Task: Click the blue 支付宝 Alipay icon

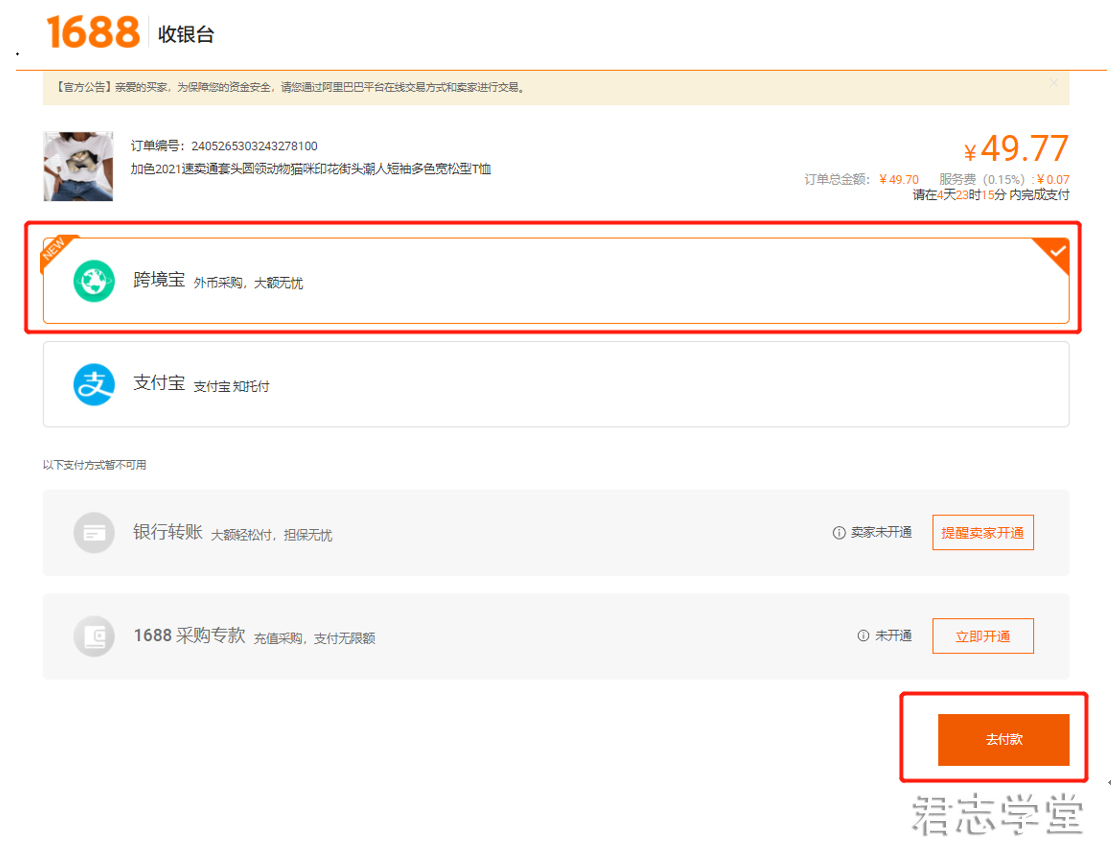Action: (94, 384)
